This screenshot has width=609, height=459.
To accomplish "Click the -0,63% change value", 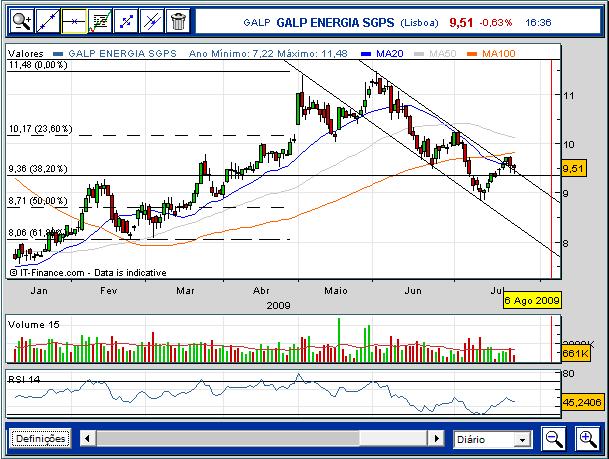I will [496, 23].
